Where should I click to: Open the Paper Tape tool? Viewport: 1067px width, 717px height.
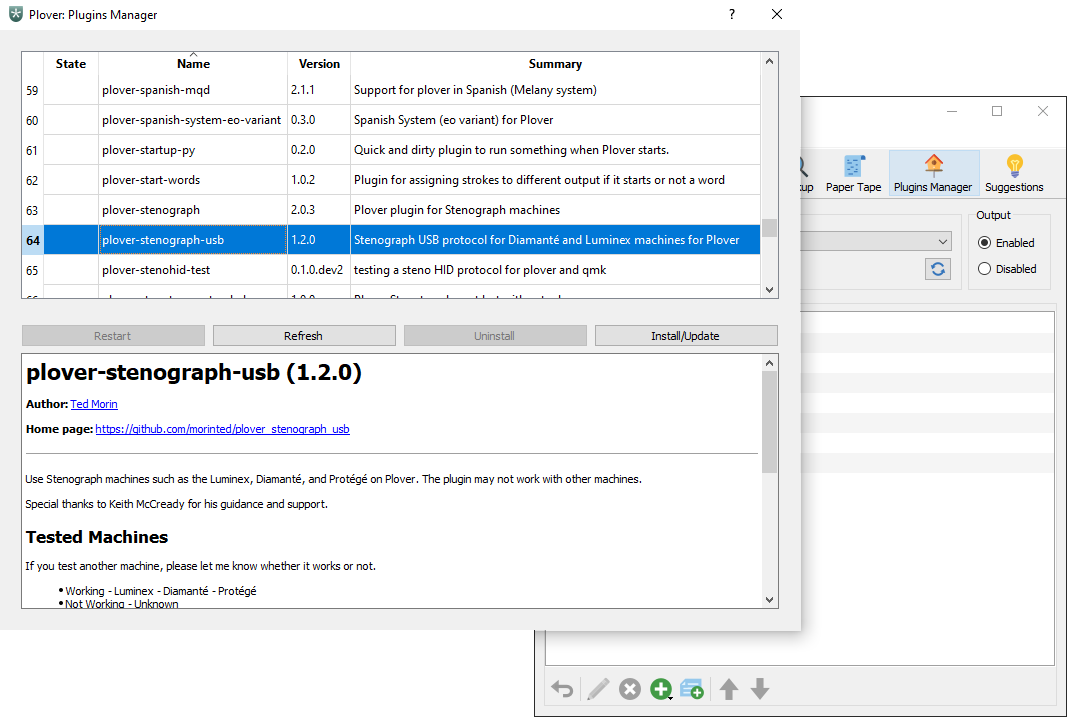(x=853, y=173)
